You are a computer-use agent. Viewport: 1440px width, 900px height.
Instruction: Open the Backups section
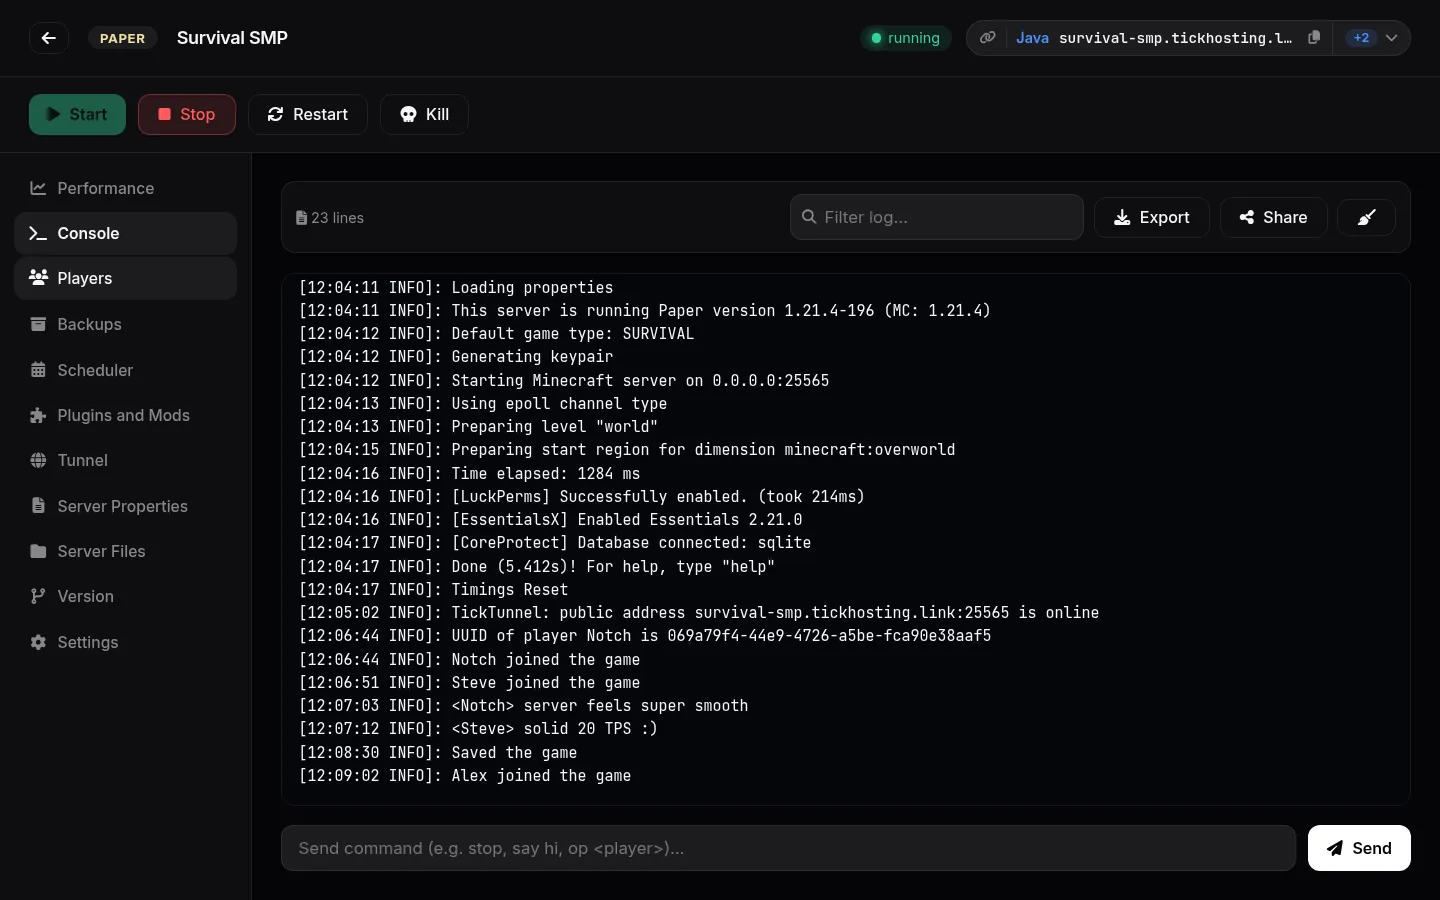pos(126,324)
